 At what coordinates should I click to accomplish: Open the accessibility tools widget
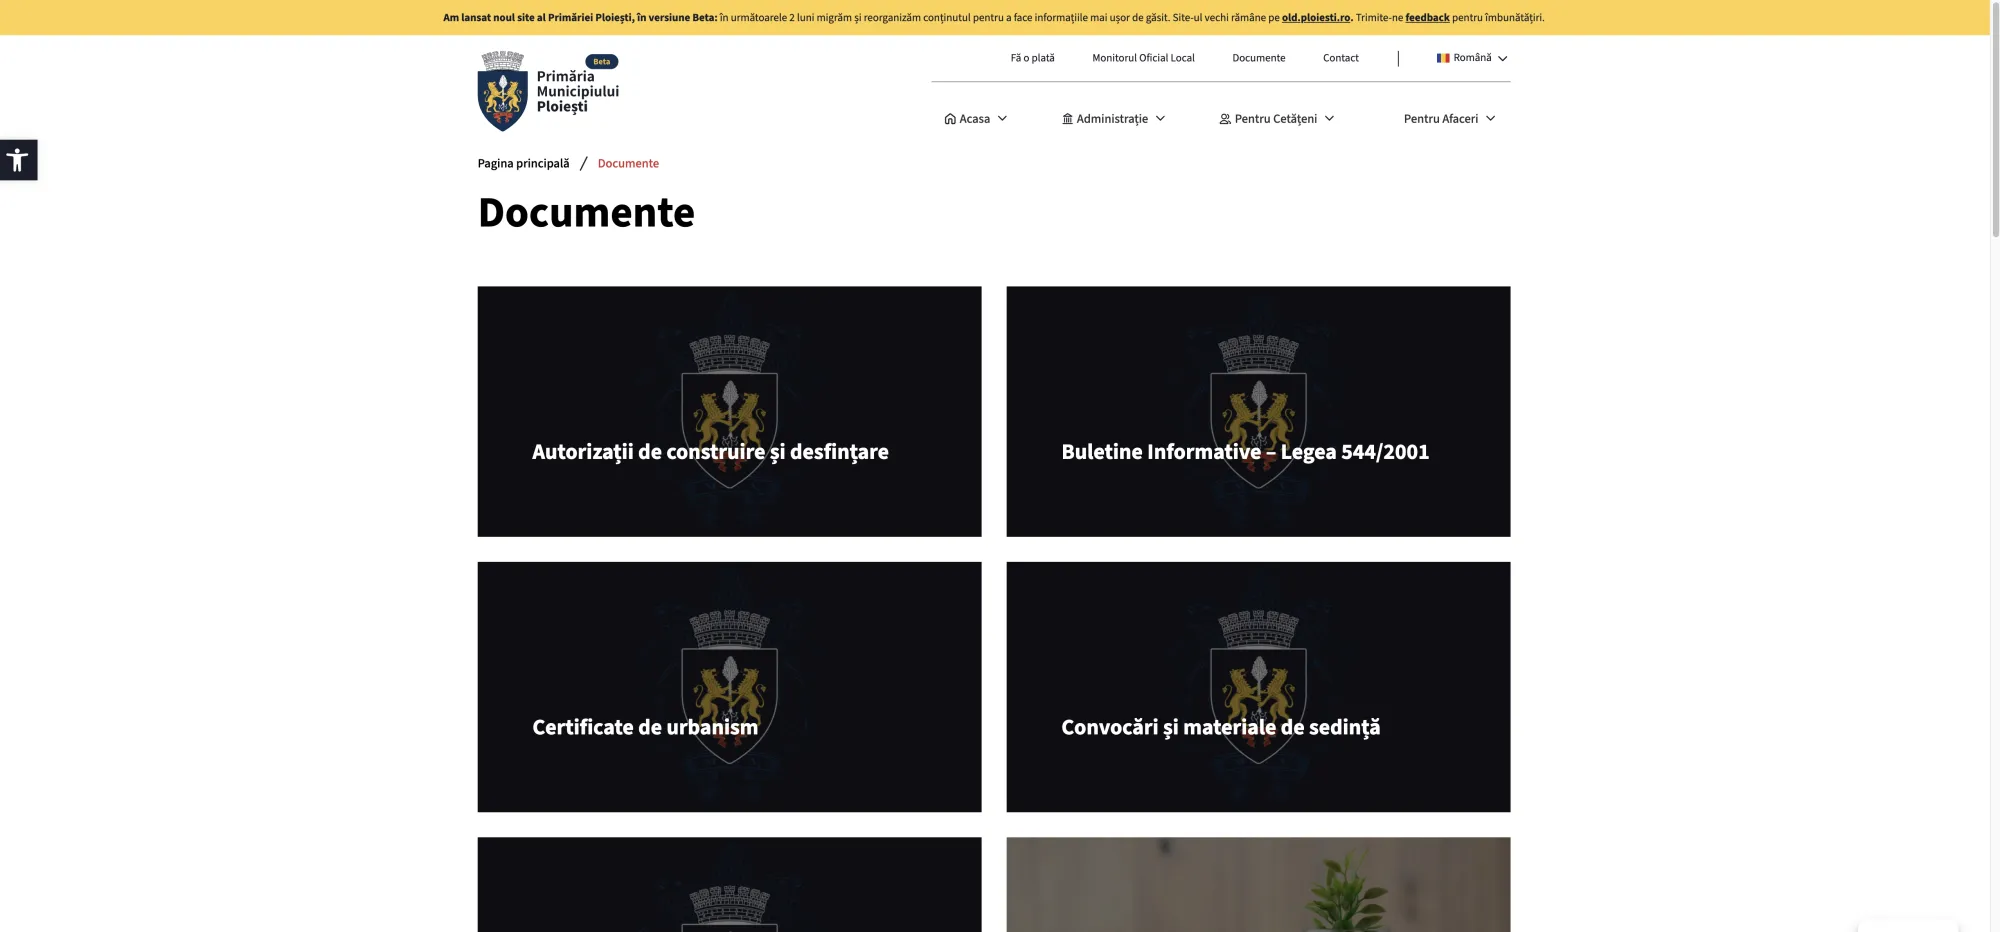coord(18,160)
